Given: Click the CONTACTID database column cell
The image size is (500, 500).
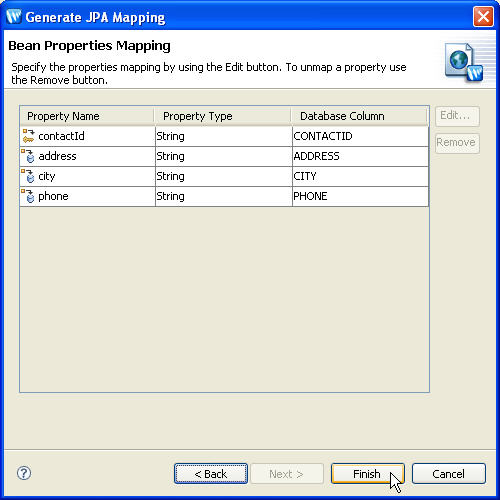Looking at the screenshot, I should (360, 136).
